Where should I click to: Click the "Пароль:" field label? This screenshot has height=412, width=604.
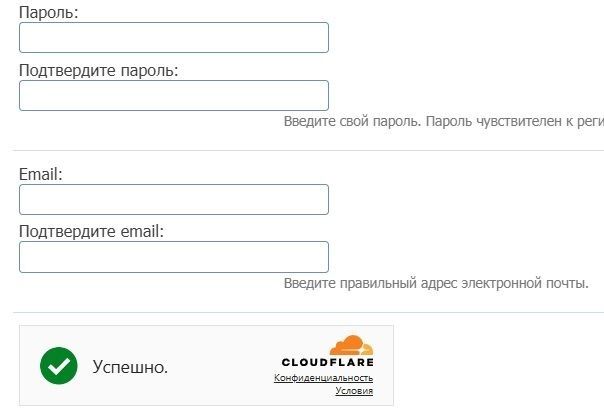point(49,13)
